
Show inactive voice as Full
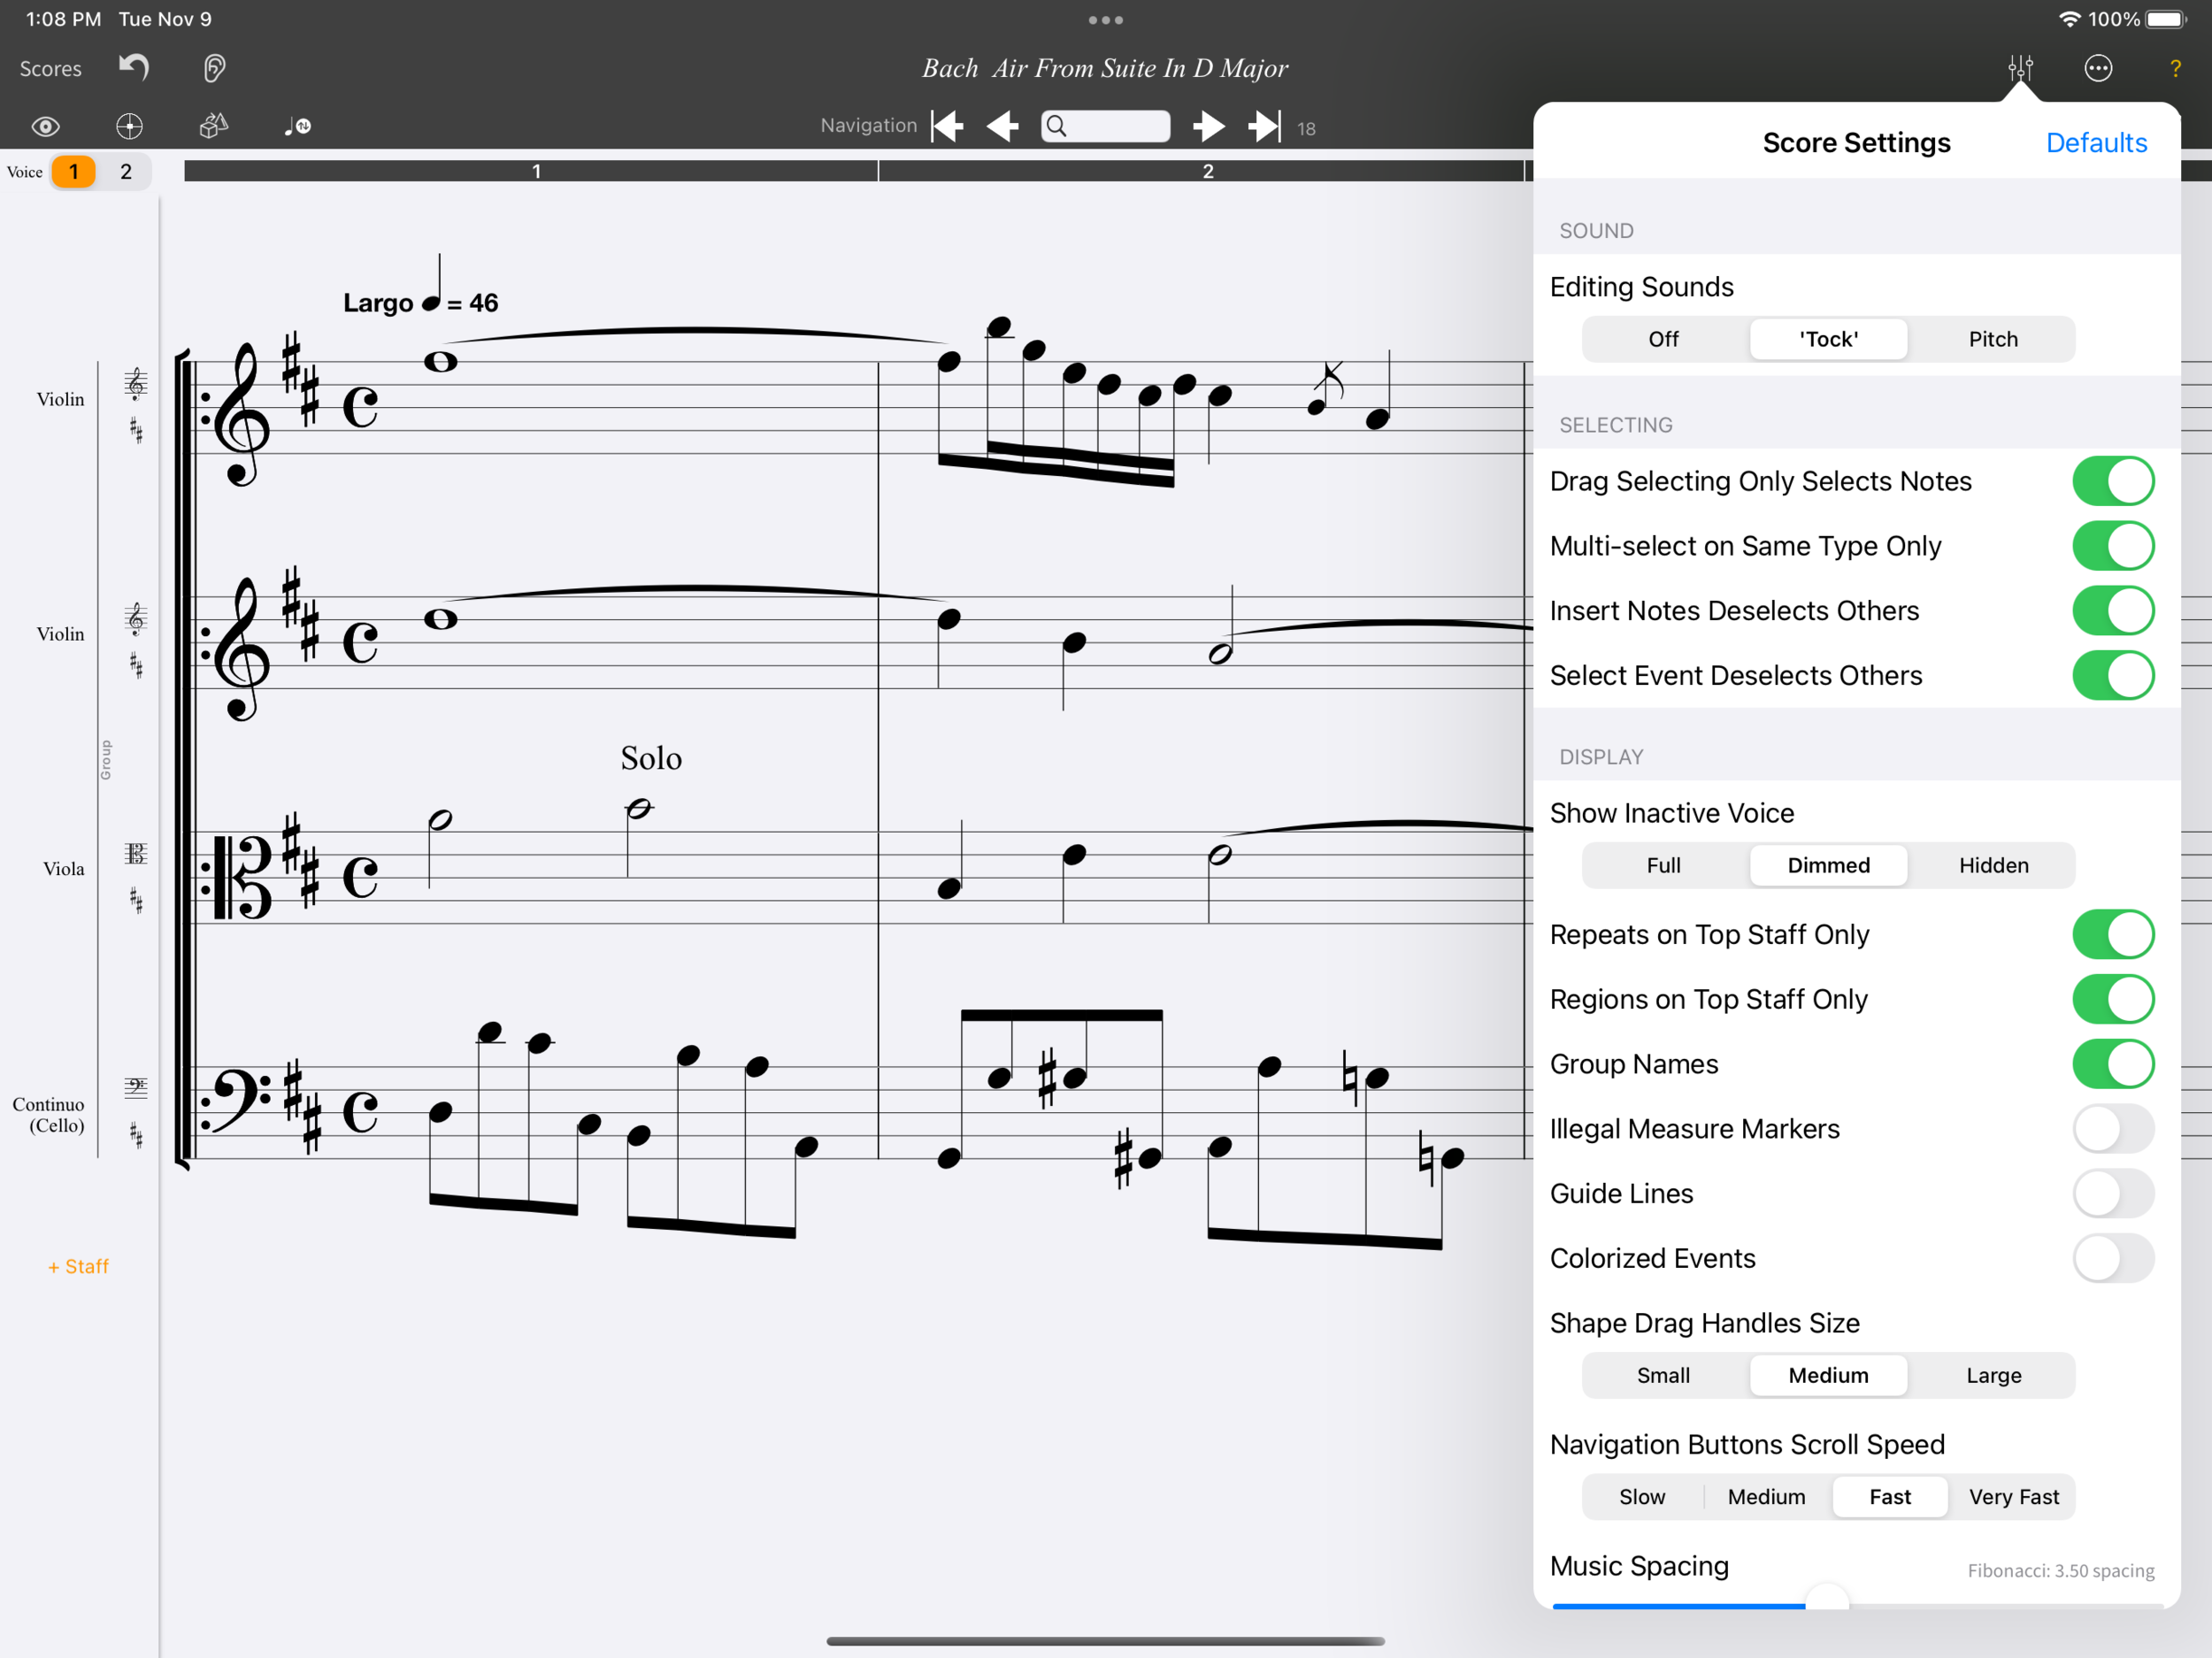pyautogui.click(x=1664, y=865)
